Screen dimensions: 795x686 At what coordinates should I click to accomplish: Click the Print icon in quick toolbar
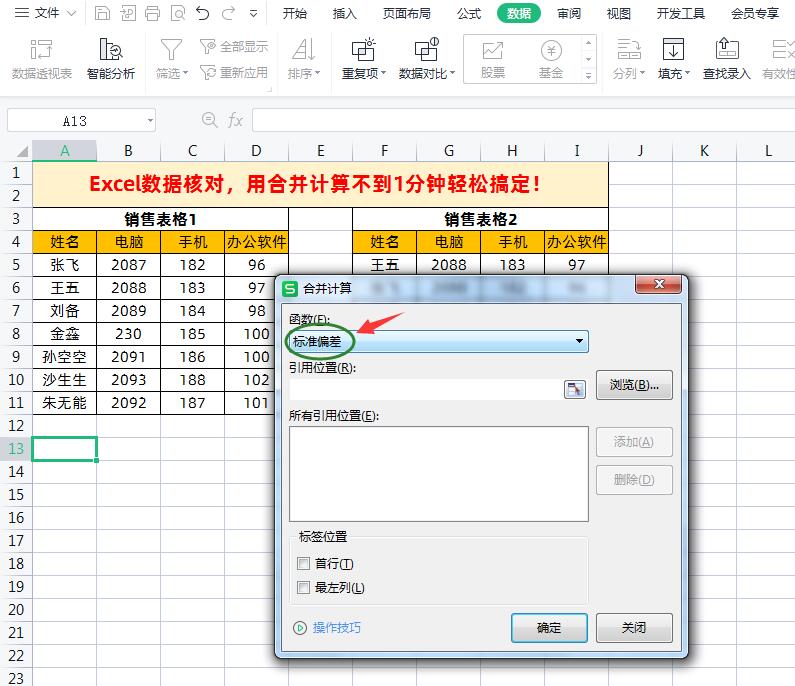(x=152, y=13)
